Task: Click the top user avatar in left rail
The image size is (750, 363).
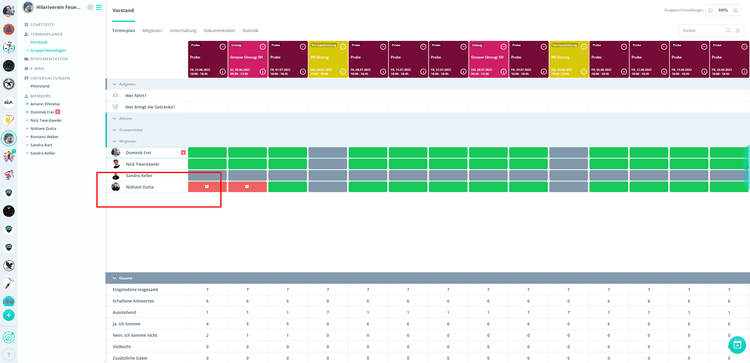Action: coord(9,11)
